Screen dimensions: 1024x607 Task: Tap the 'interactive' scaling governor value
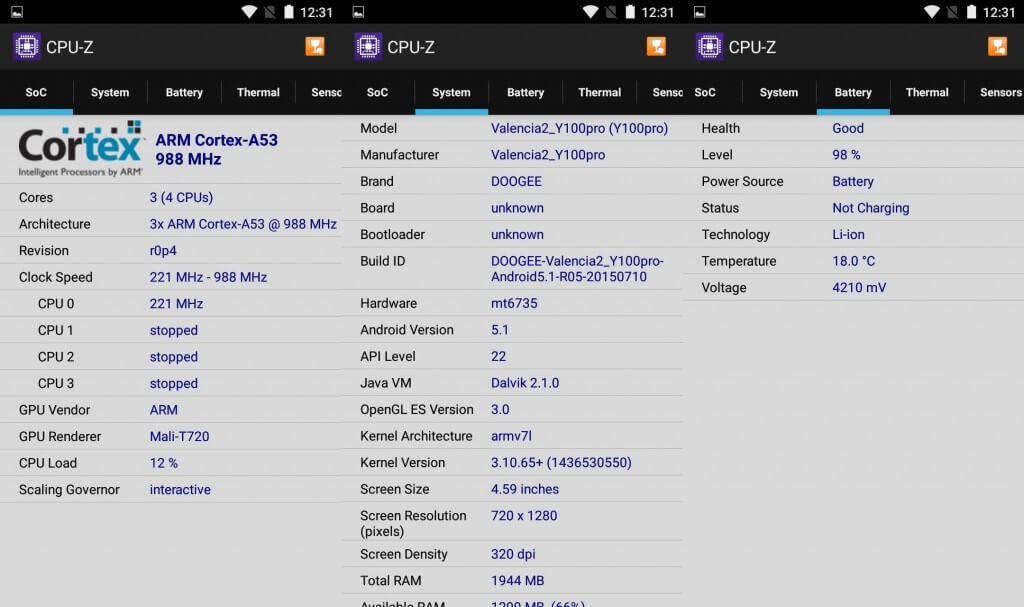click(x=180, y=489)
